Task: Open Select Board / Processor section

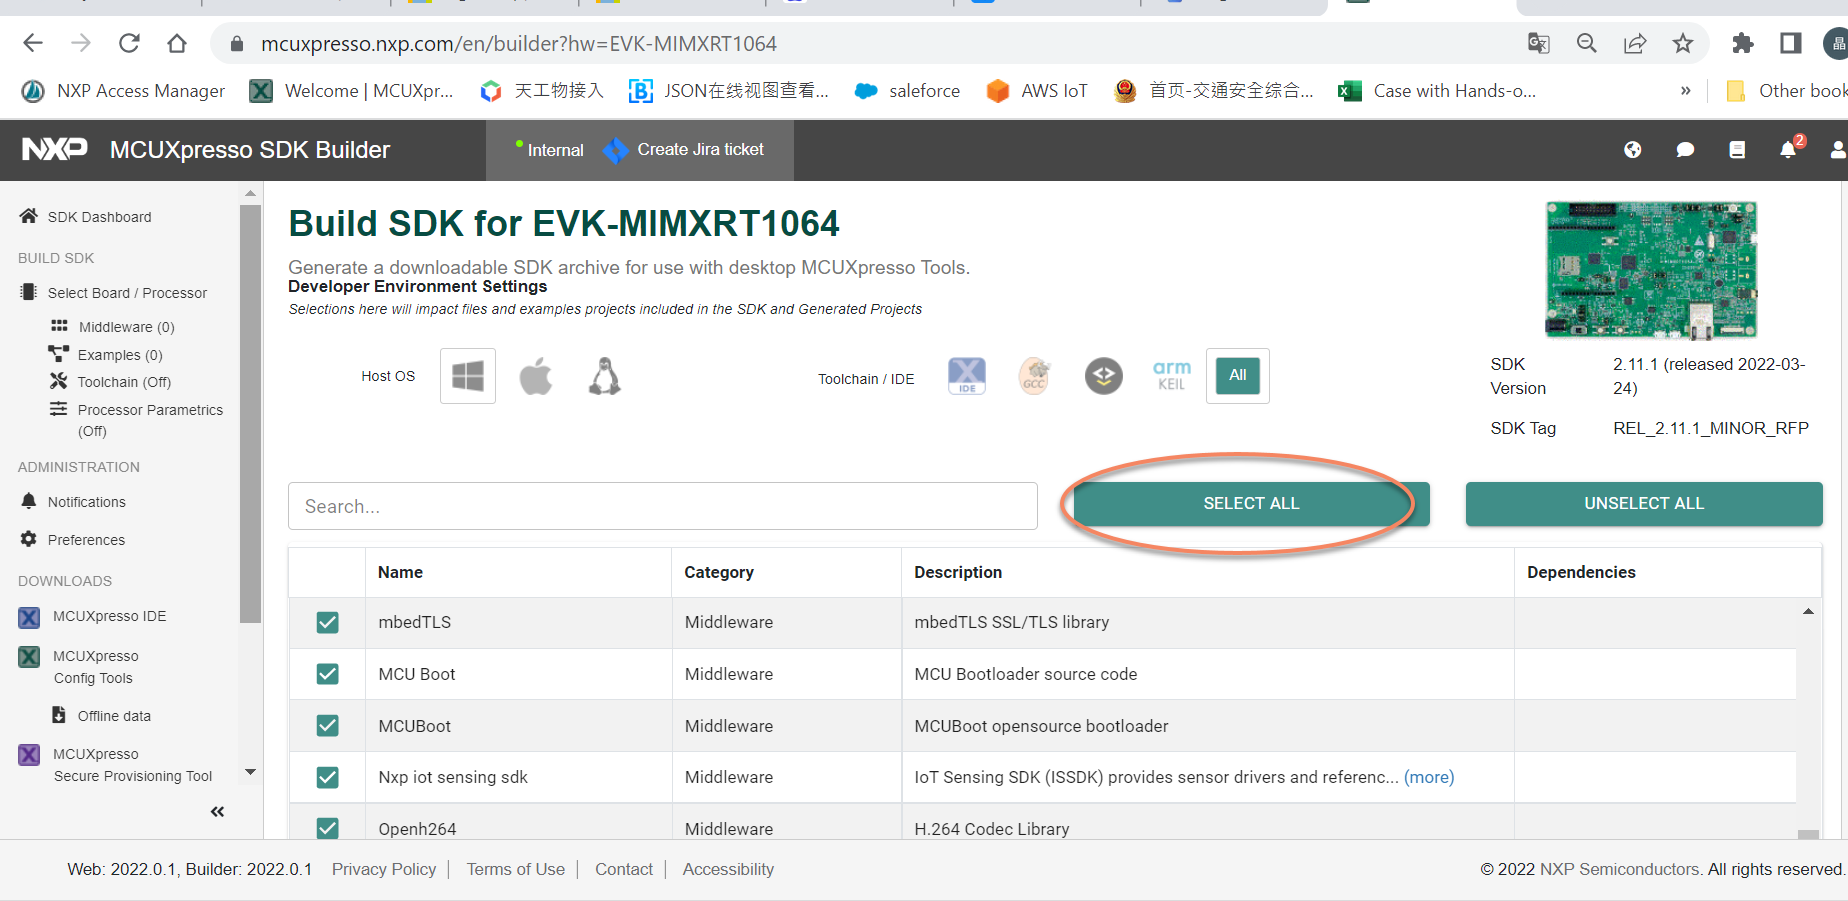Action: (126, 292)
